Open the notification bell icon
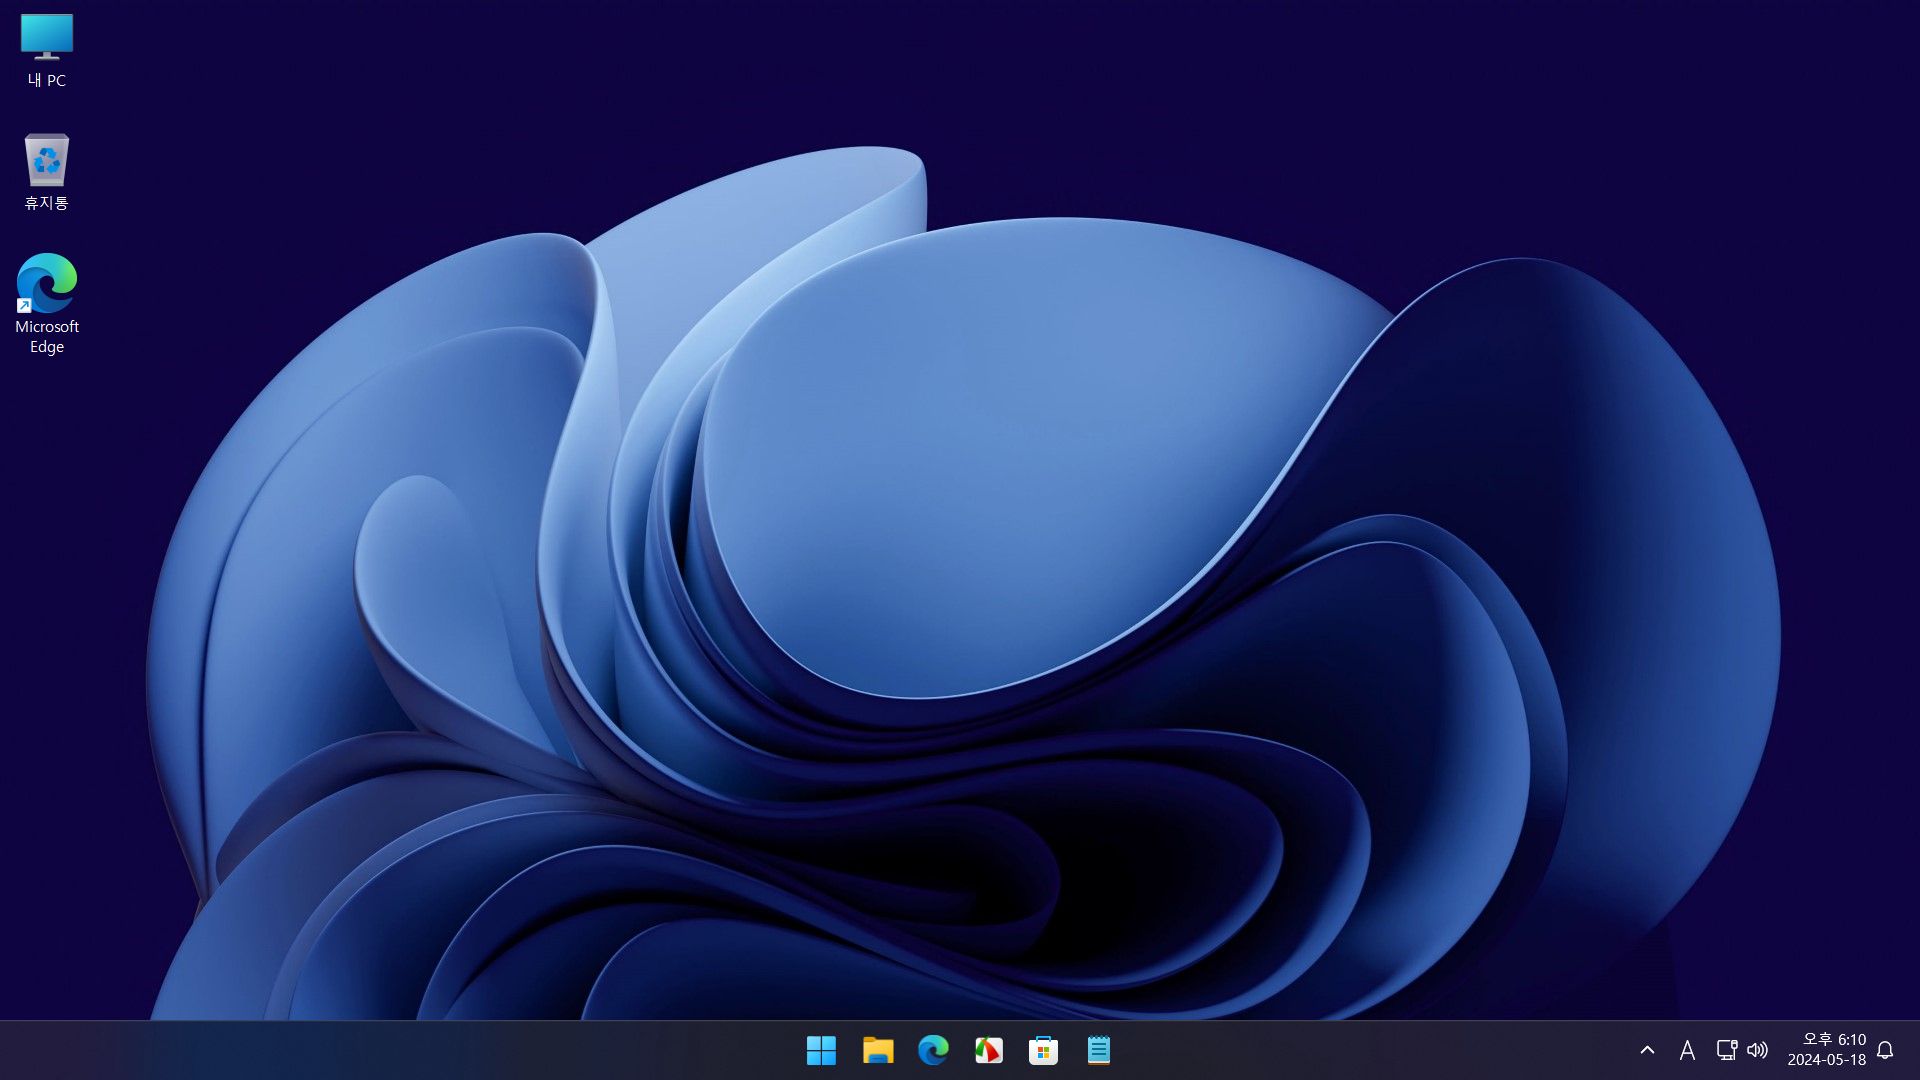1920x1080 pixels. (x=1885, y=1050)
